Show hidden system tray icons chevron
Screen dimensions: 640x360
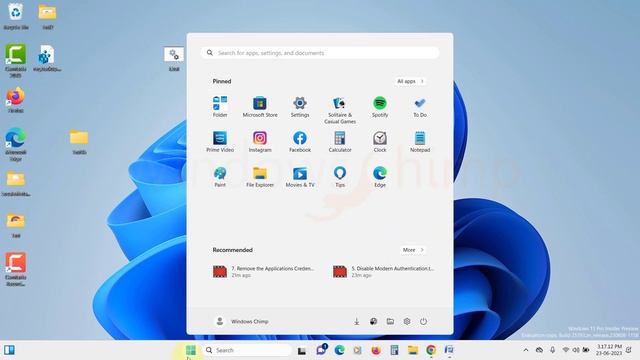point(526,350)
